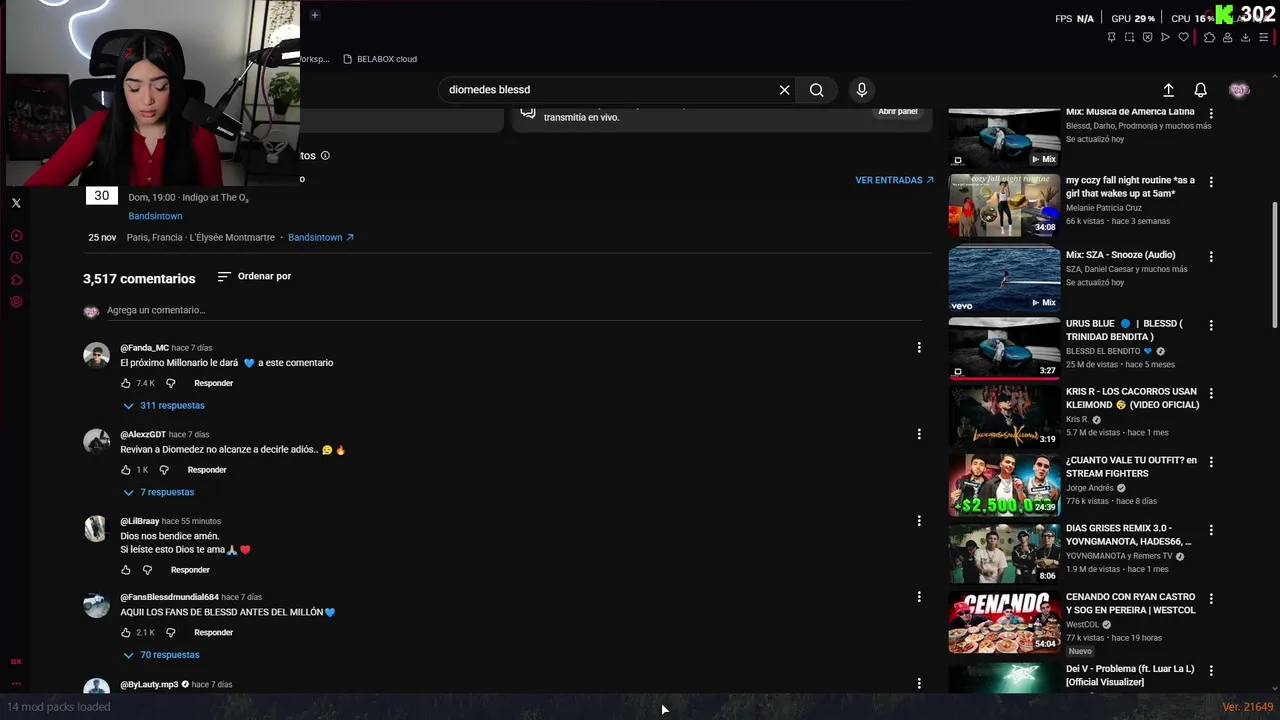Like the comment by @LilBraay

126,570
